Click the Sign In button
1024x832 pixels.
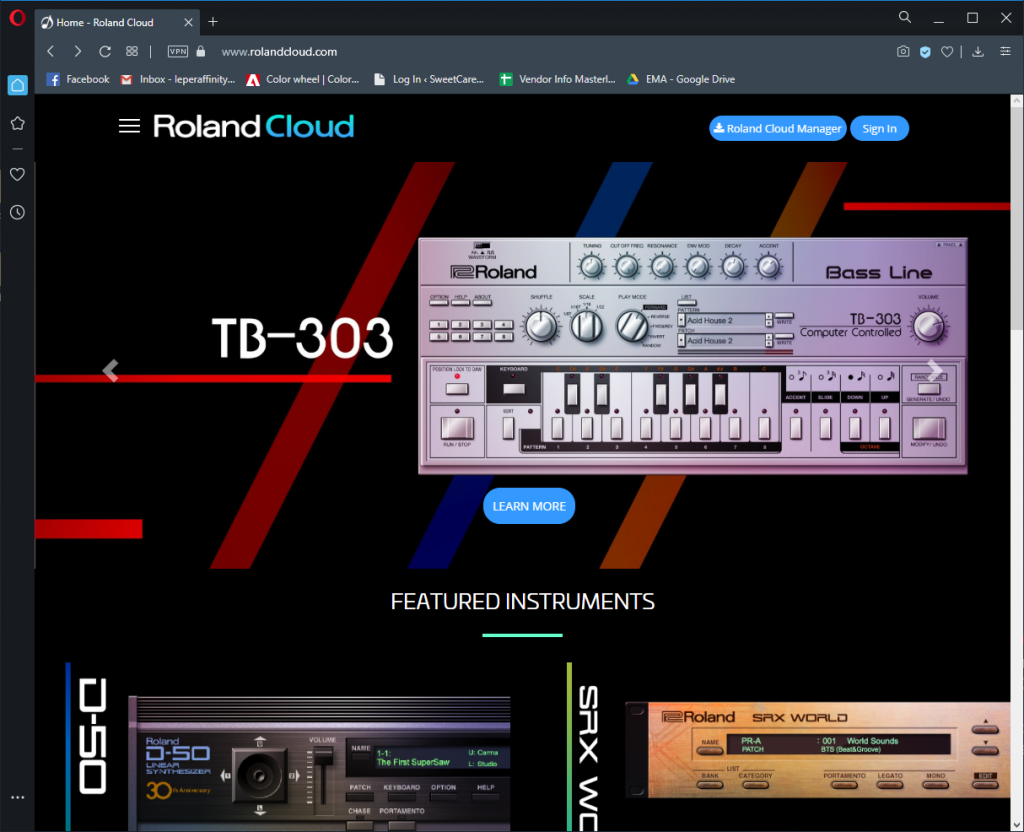[x=879, y=128]
